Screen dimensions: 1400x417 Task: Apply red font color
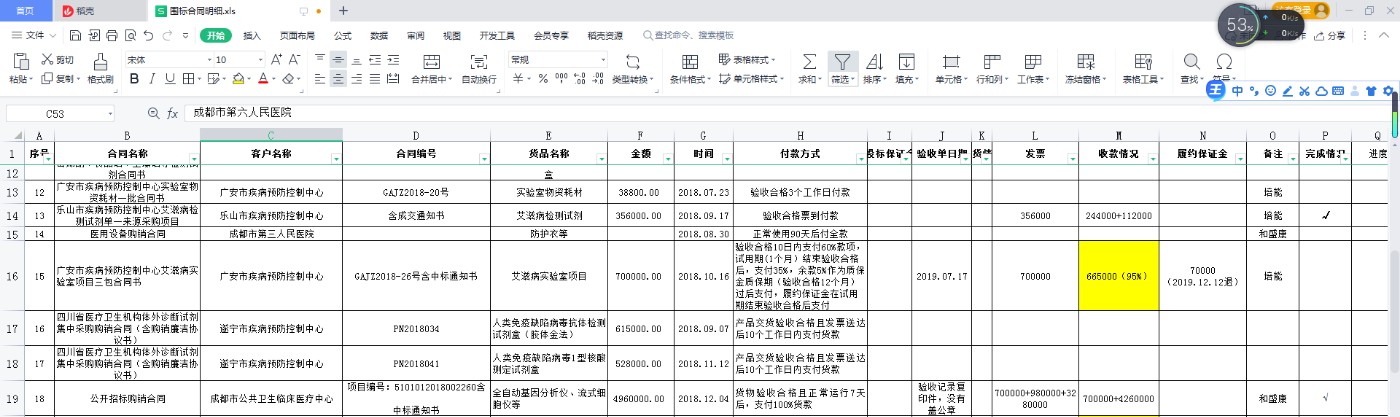262,79
